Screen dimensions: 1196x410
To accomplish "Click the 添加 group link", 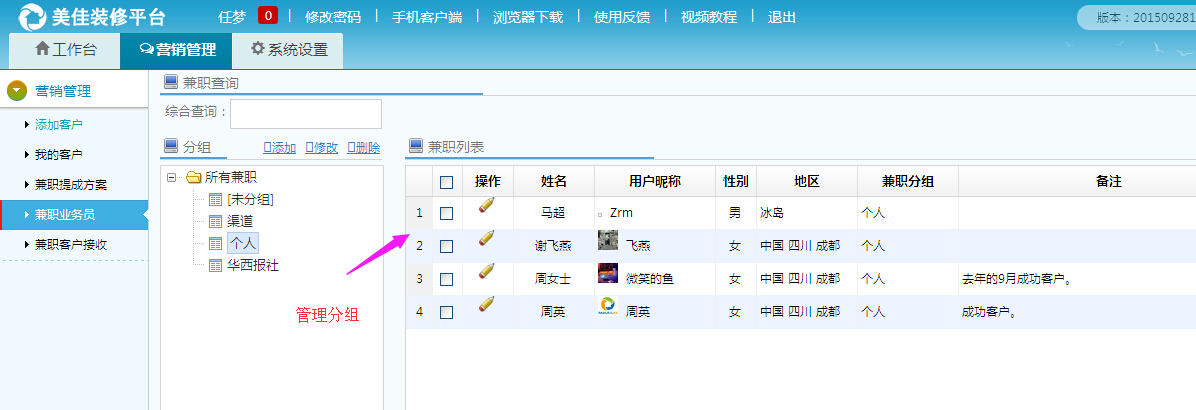I will click(279, 148).
